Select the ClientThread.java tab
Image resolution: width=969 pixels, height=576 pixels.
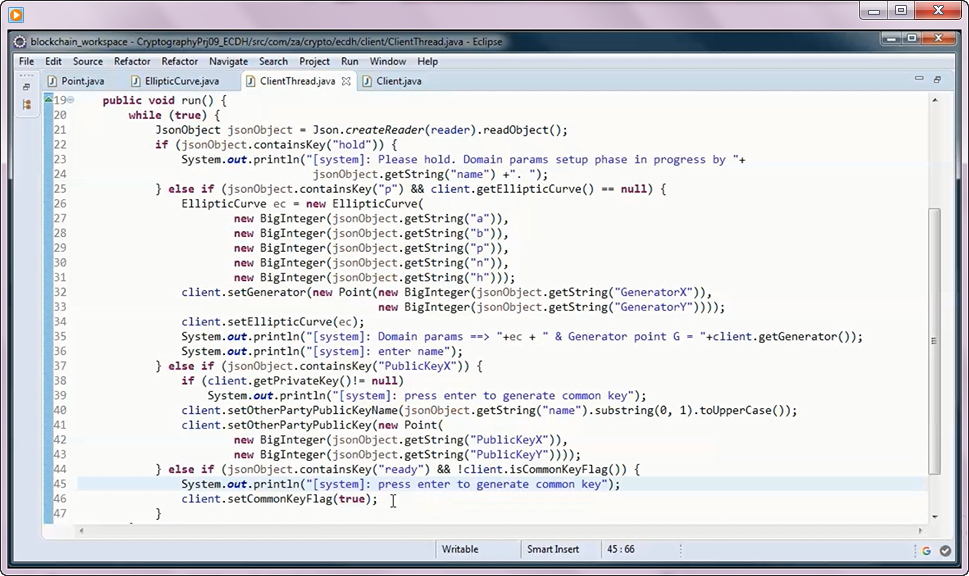[x=297, y=81]
